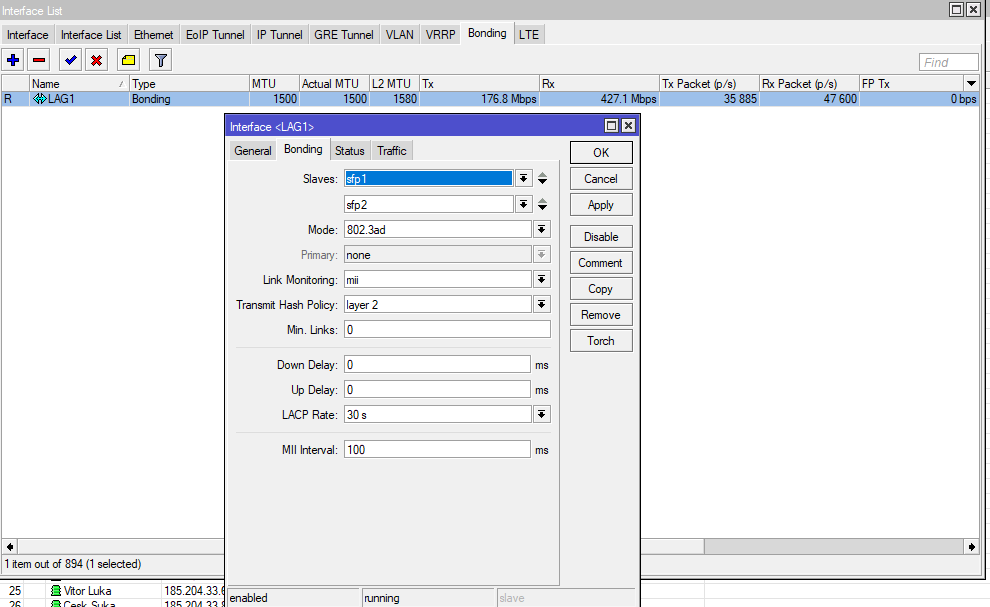This screenshot has height=607, width=990.
Task: Open the Status tab in LAG1 dialog
Action: click(349, 151)
